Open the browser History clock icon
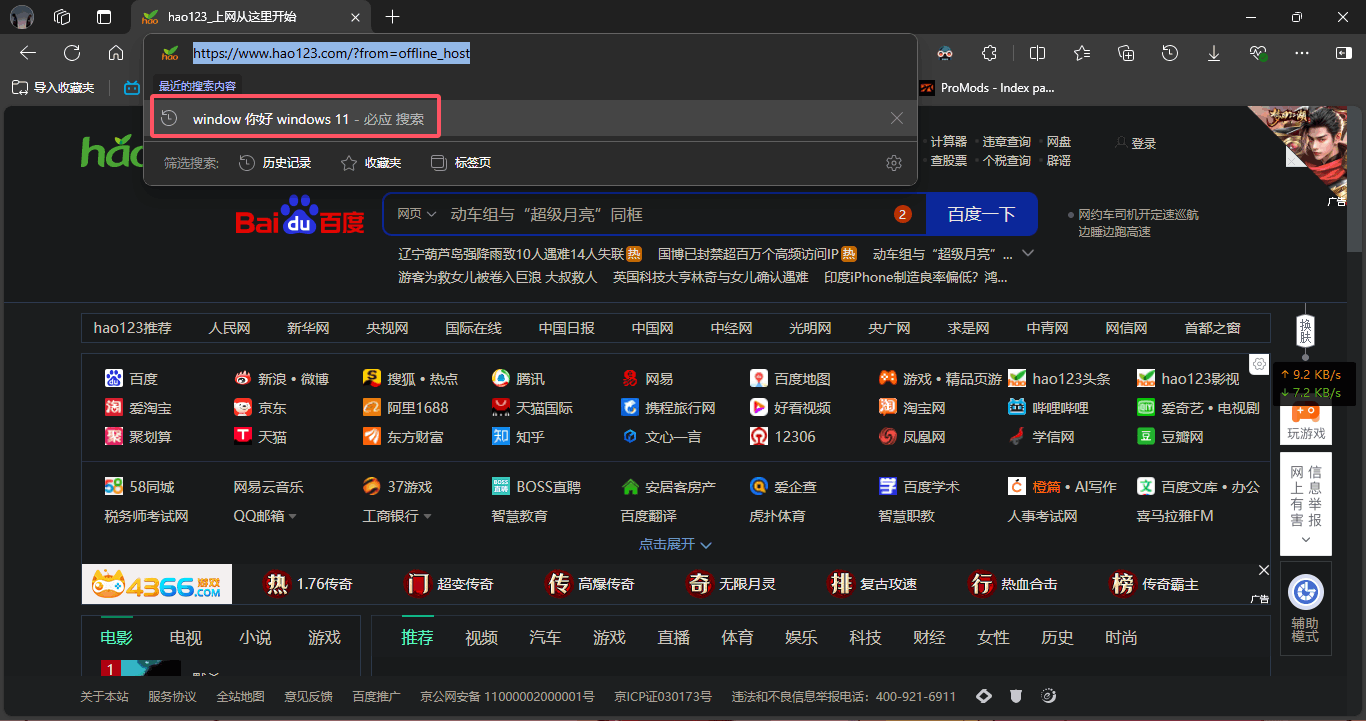Image resolution: width=1366 pixels, height=721 pixels. point(1170,53)
